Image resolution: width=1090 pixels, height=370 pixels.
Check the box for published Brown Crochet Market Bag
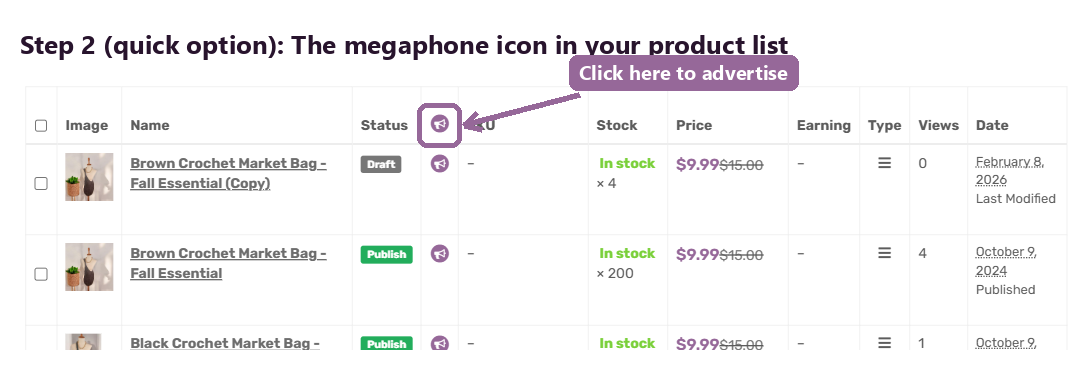coord(41,274)
